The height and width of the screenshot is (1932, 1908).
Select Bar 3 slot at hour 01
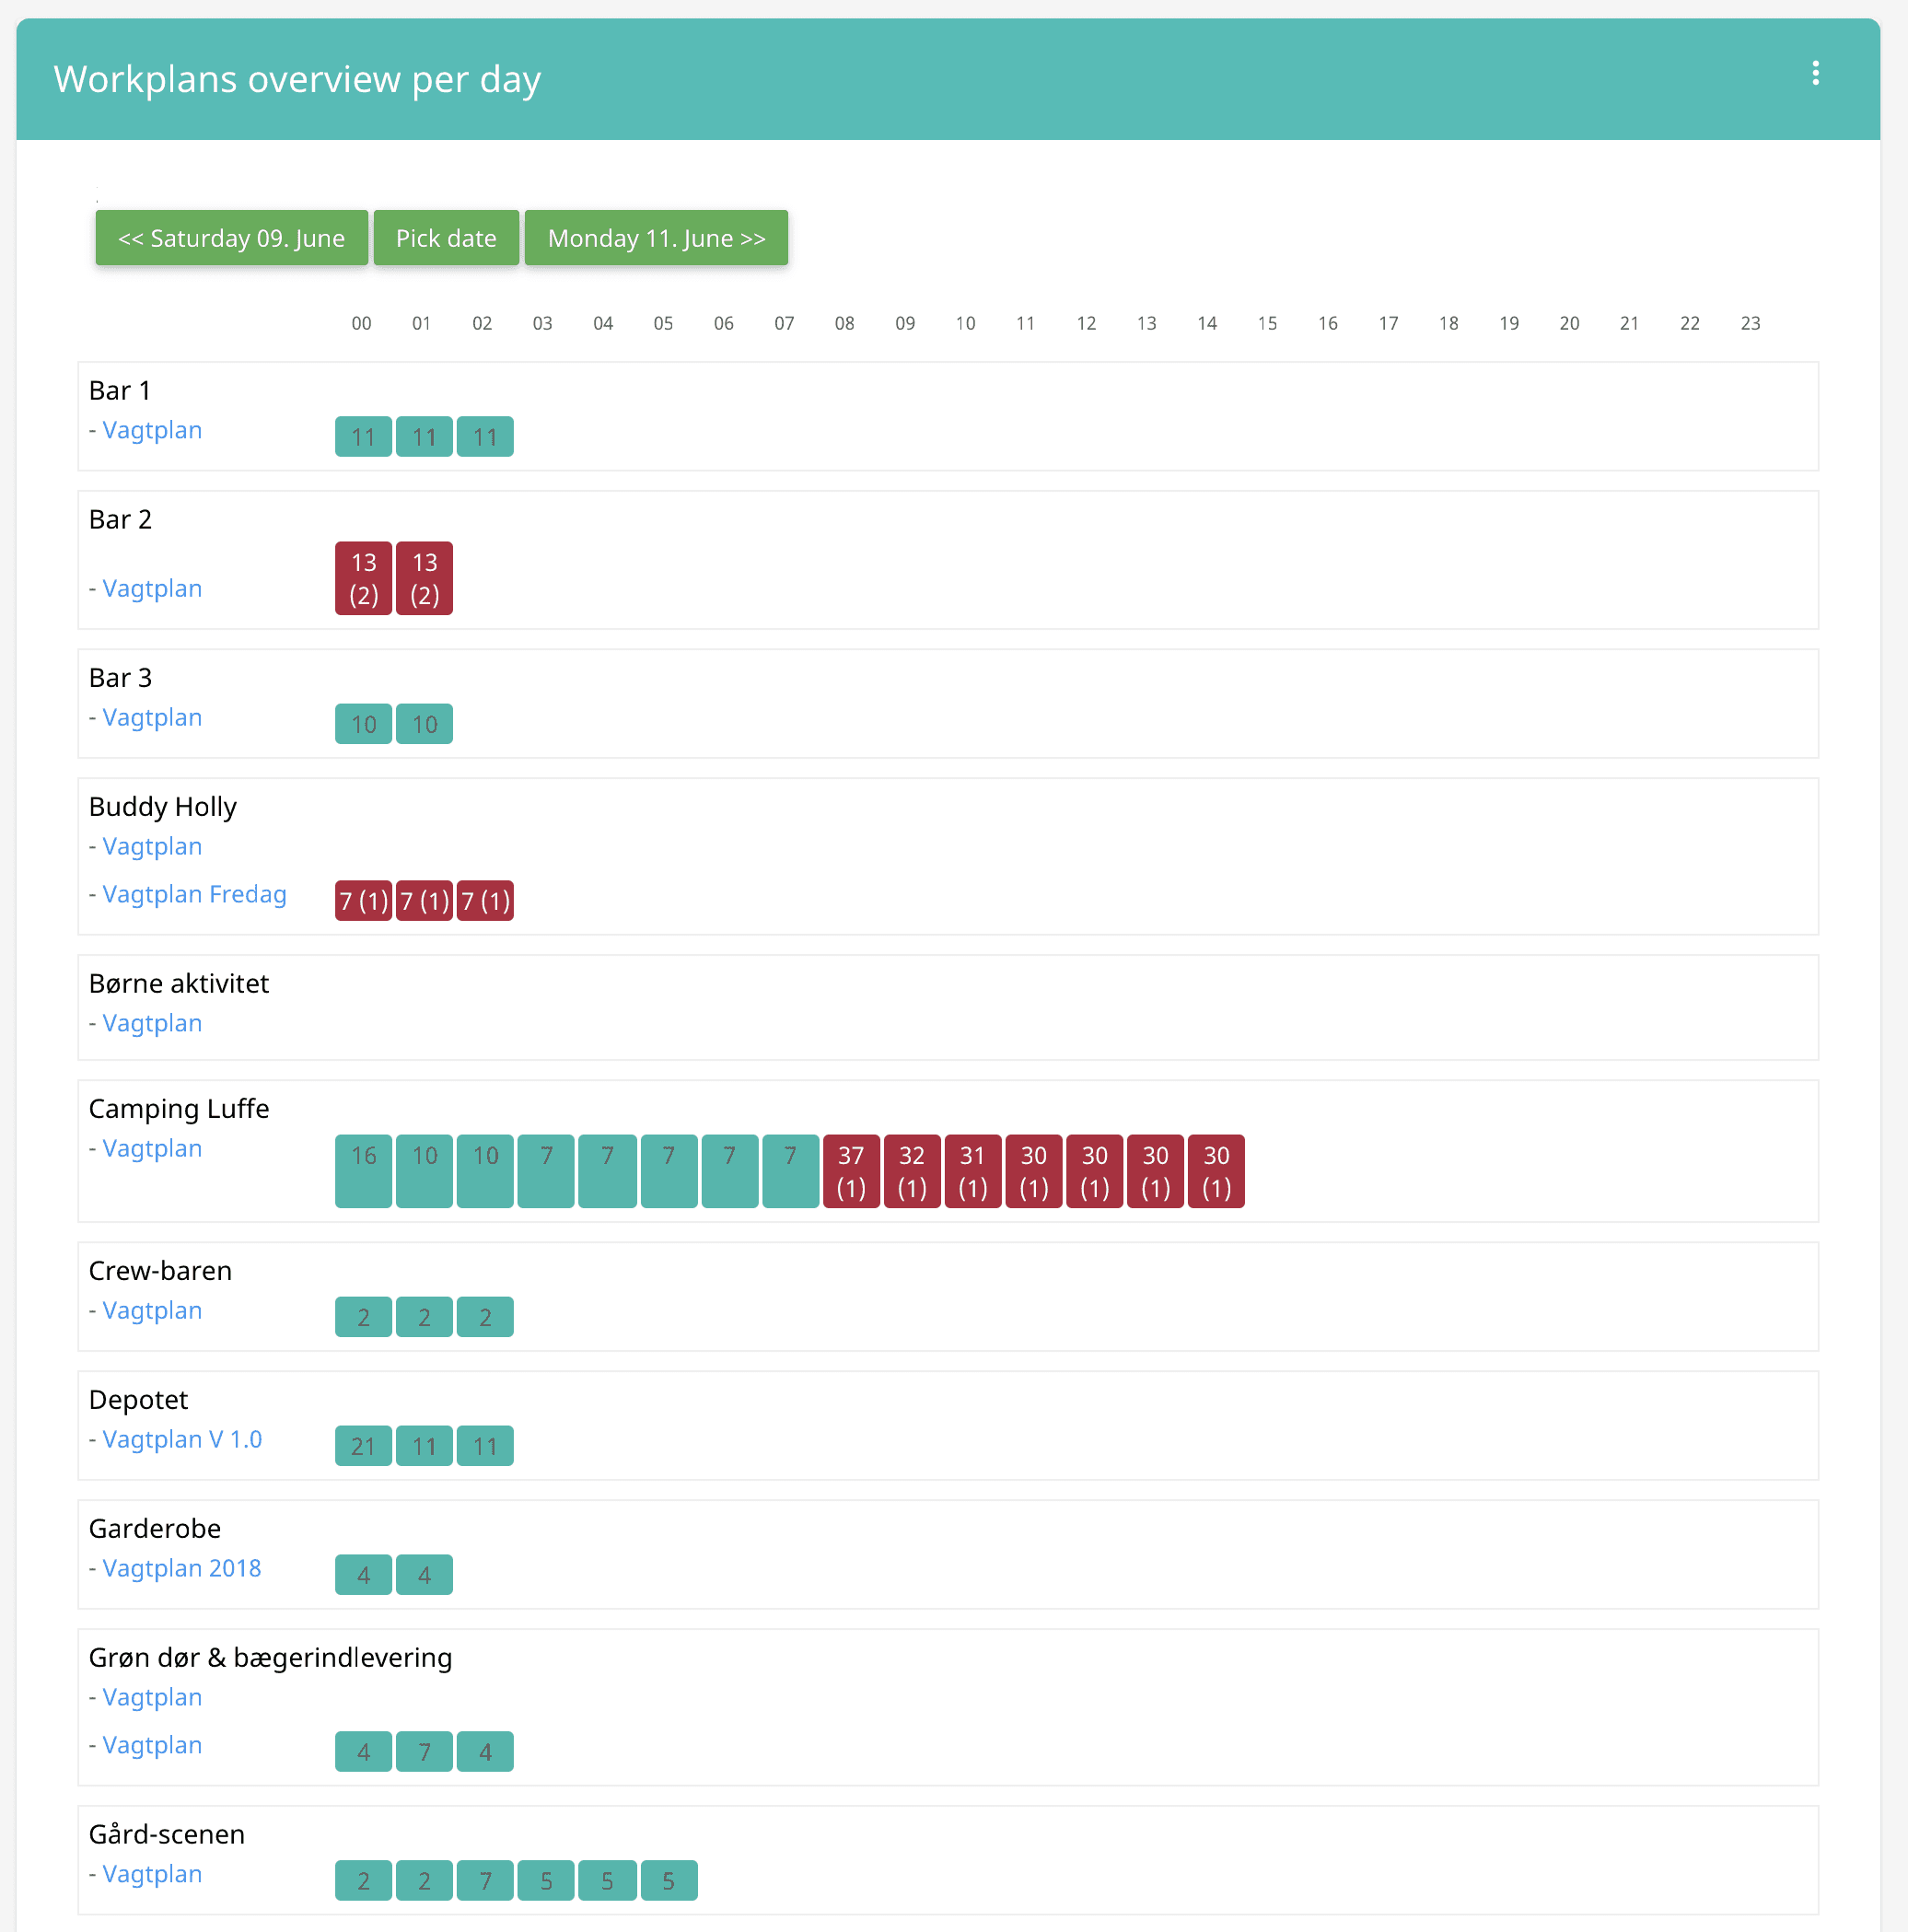[x=425, y=724]
